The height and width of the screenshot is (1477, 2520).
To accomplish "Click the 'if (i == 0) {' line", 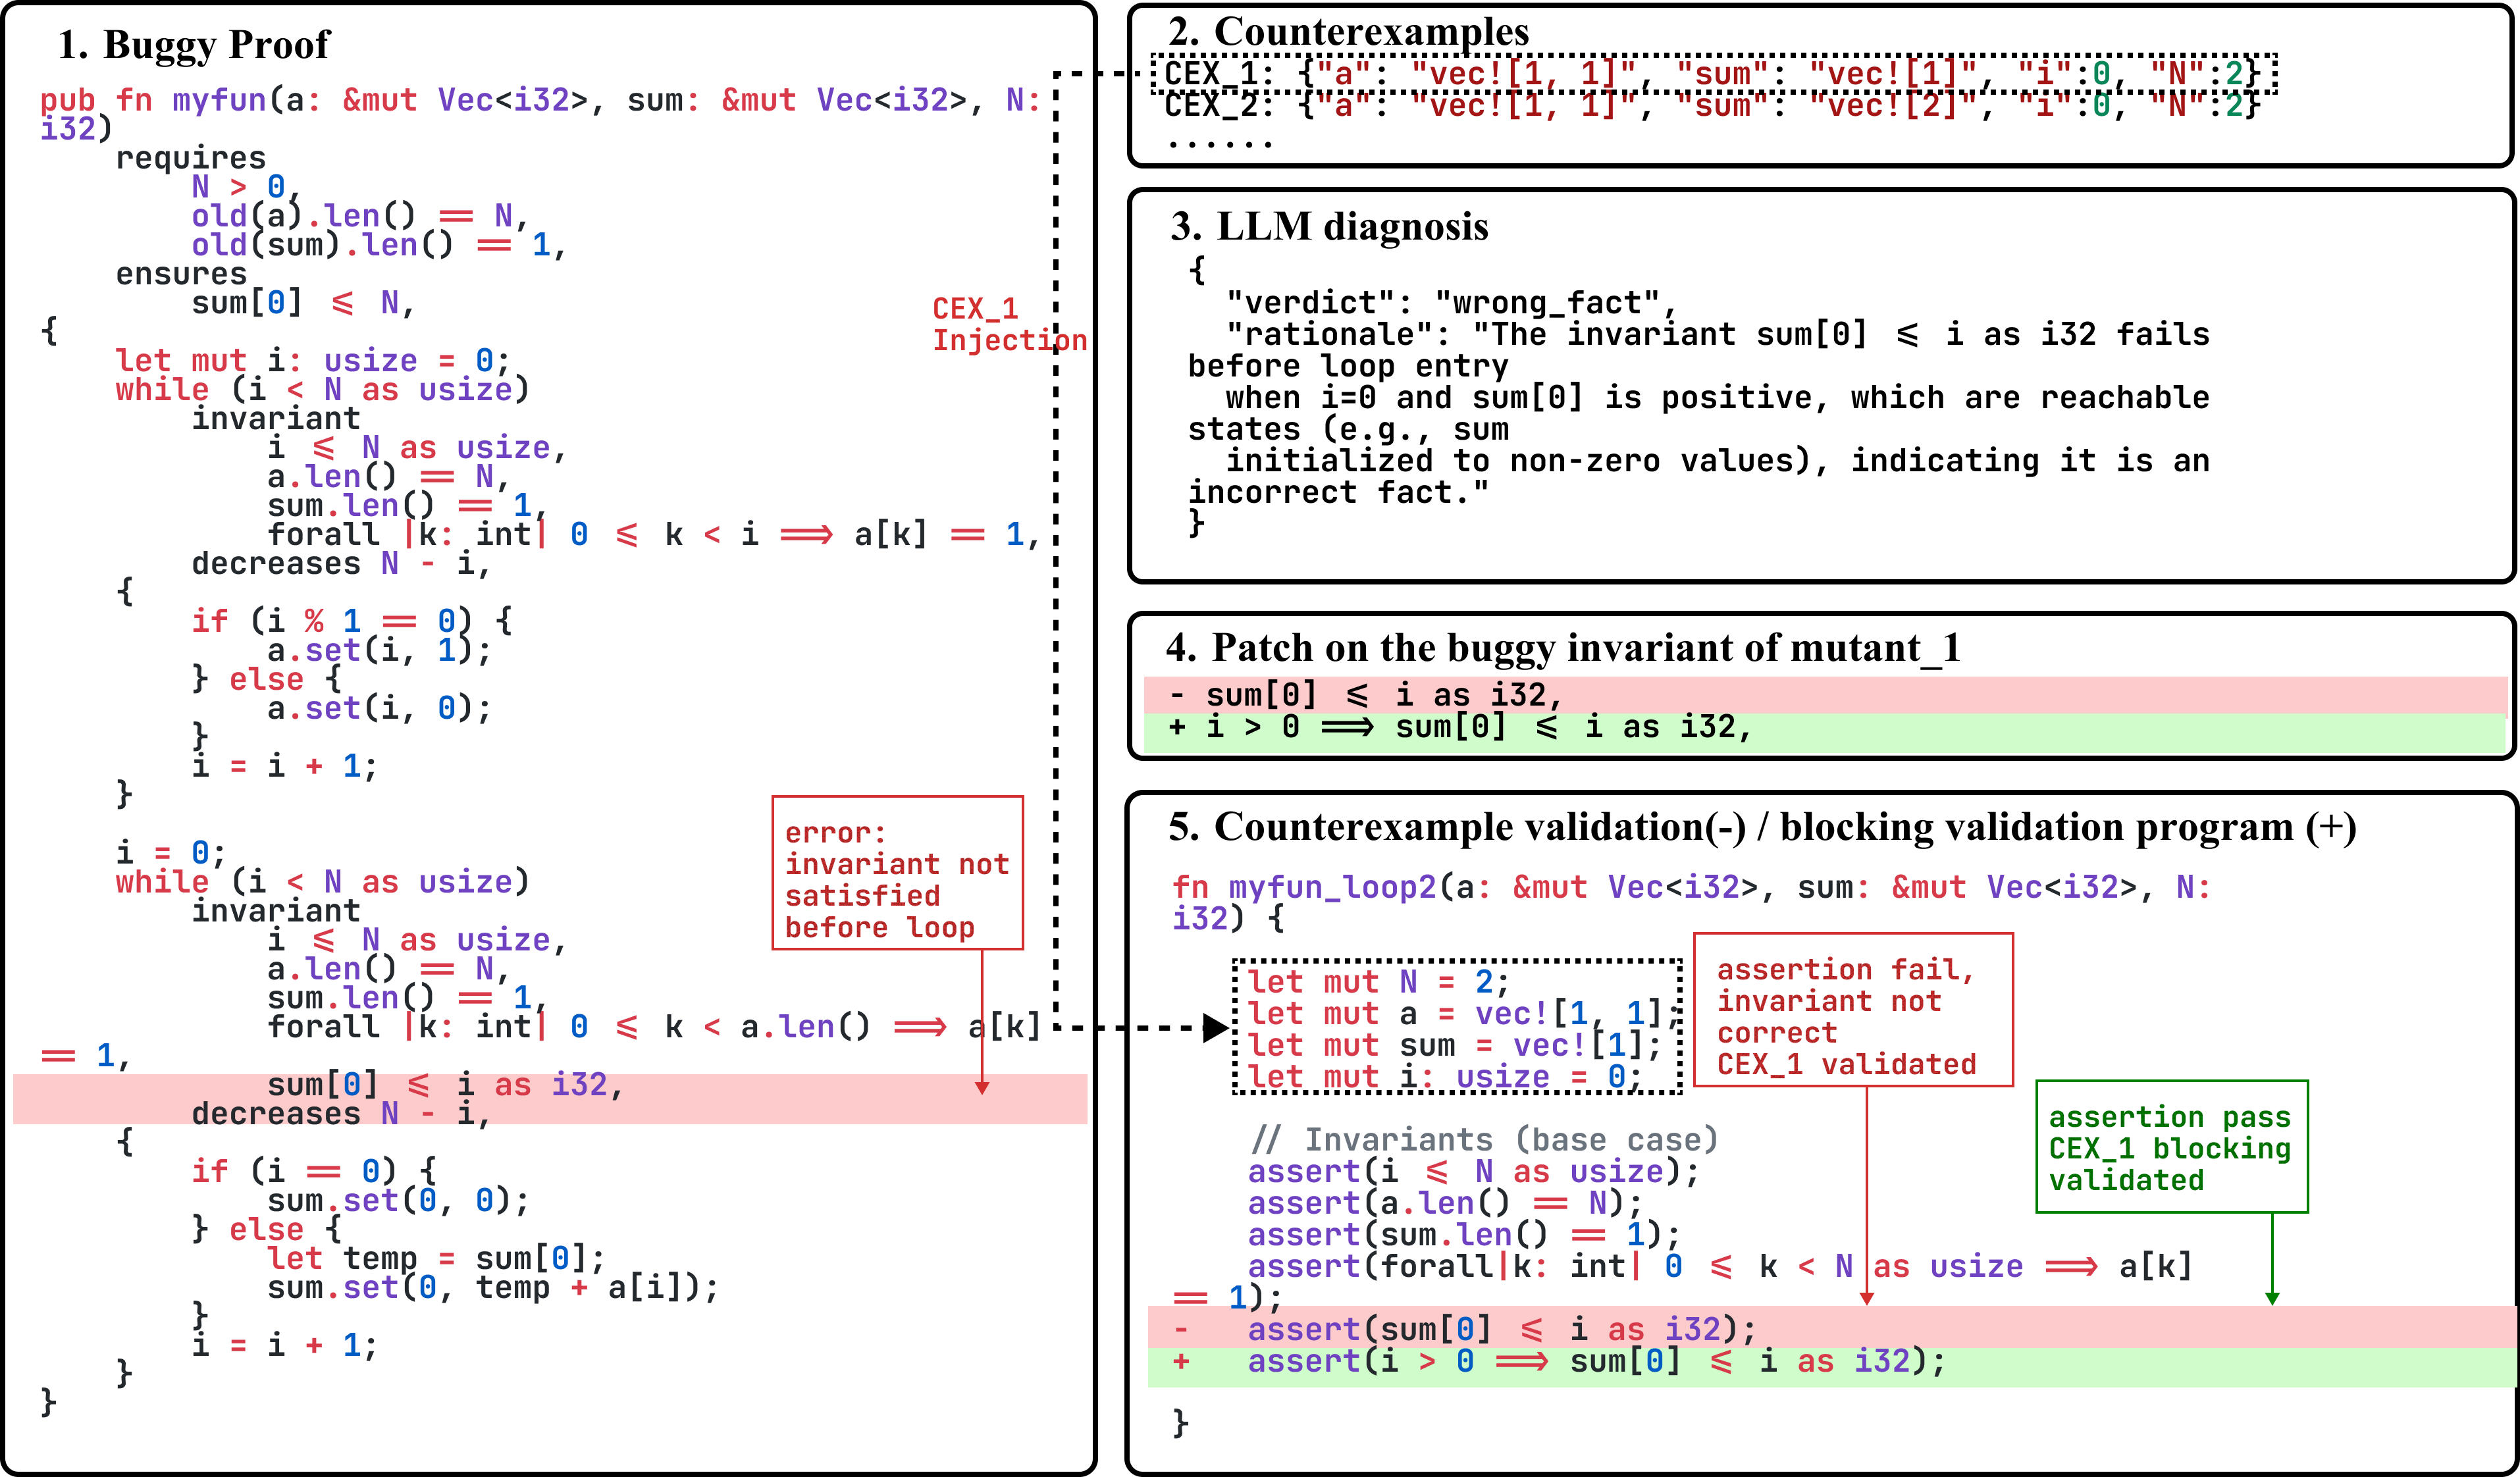I will coord(314,1171).
